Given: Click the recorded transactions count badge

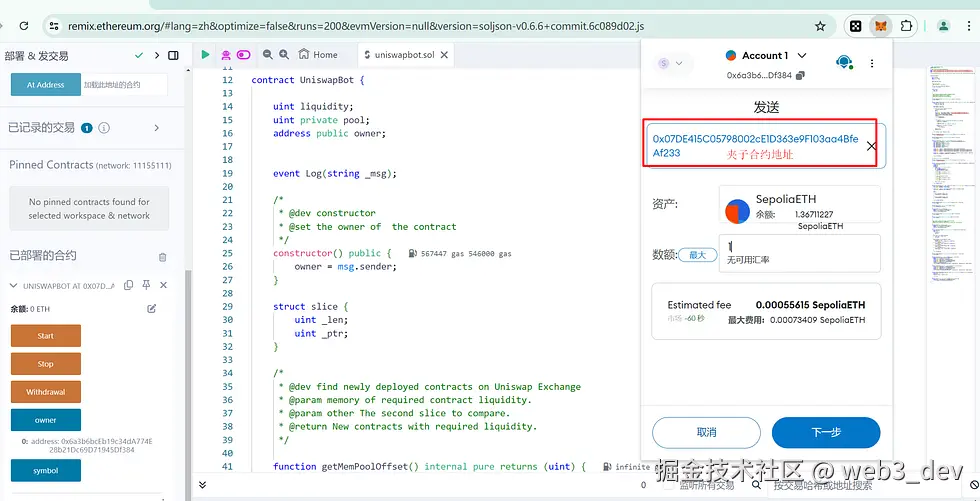Looking at the screenshot, I should (x=87, y=128).
